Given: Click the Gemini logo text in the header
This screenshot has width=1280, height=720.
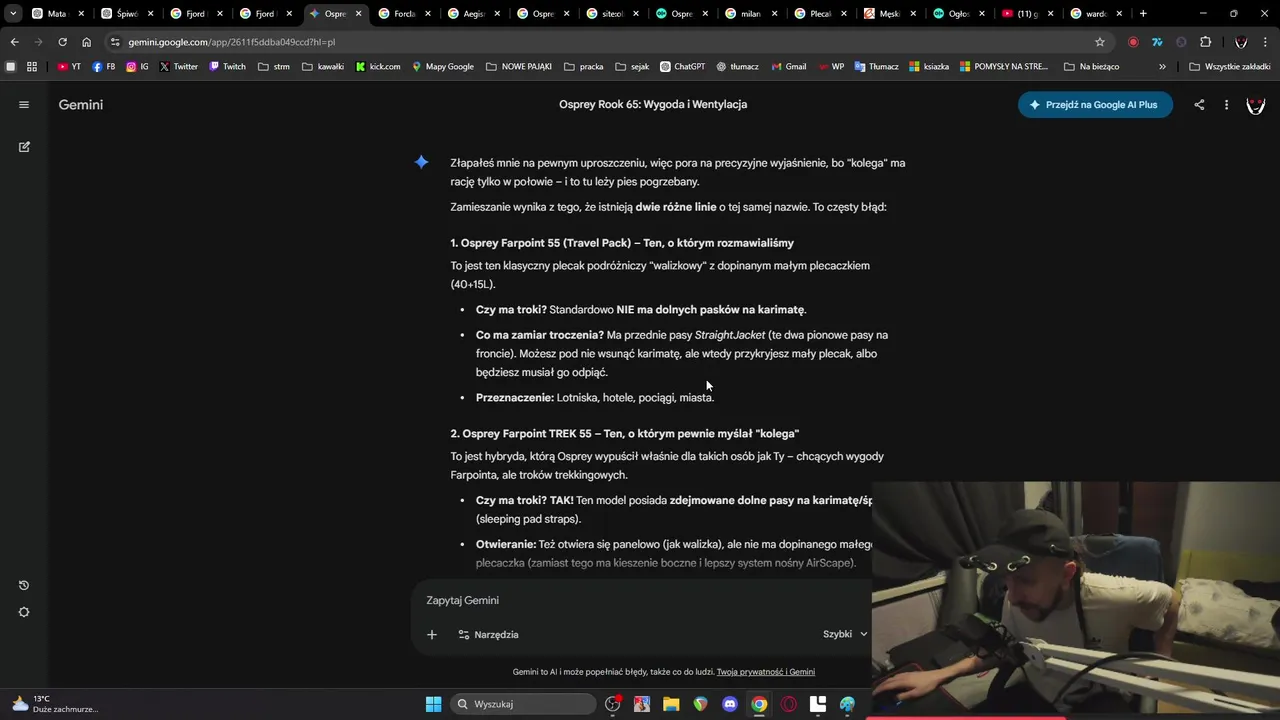Looking at the screenshot, I should (81, 104).
